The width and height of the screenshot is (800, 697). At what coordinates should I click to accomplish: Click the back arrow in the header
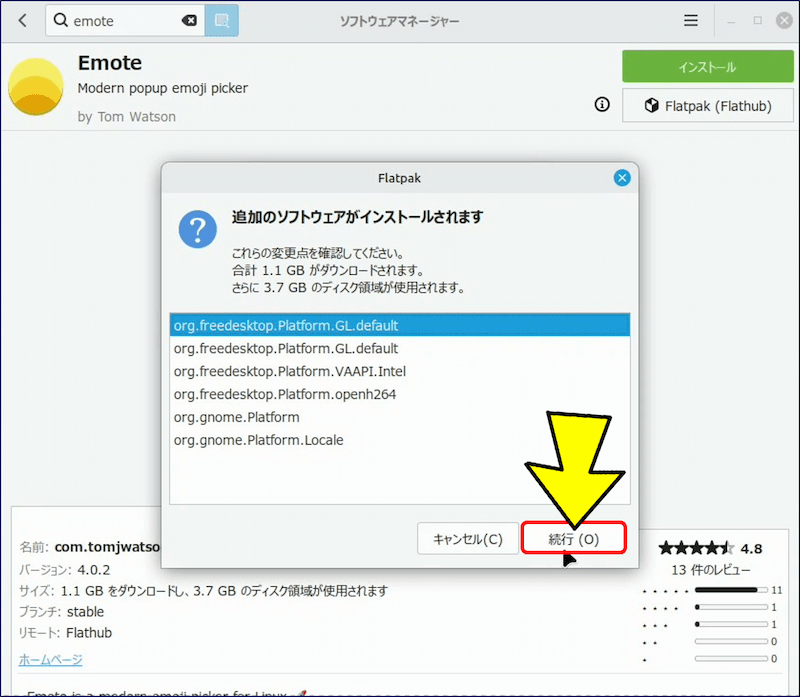[x=22, y=20]
